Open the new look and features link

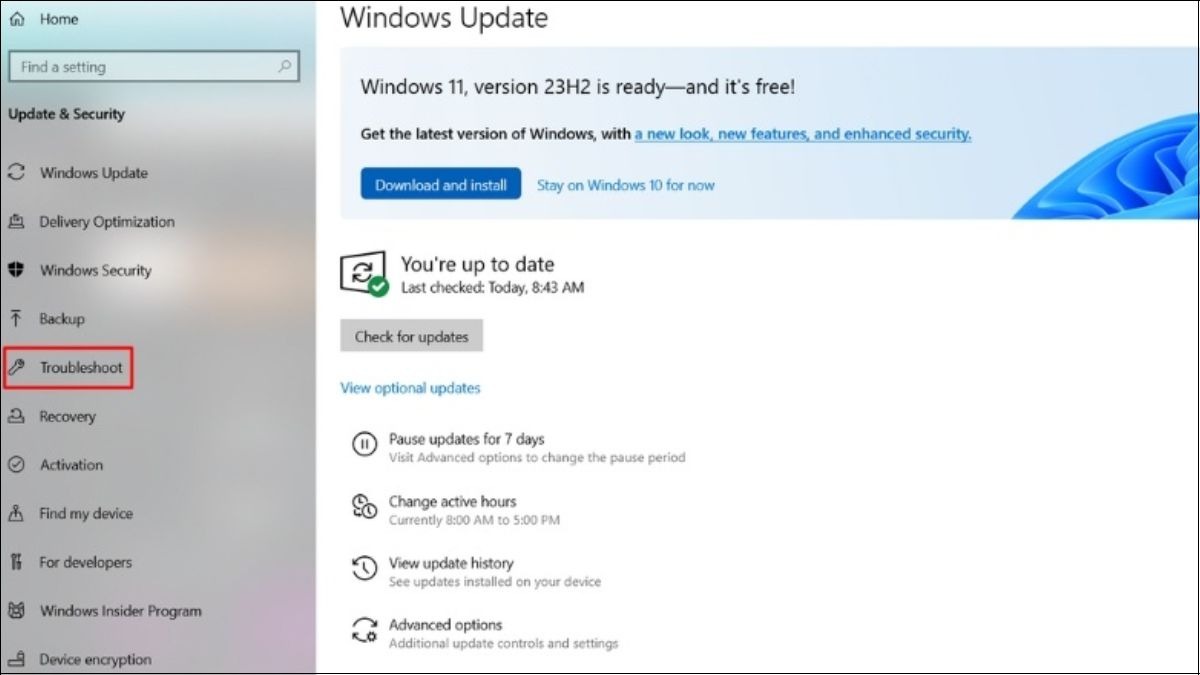[803, 134]
